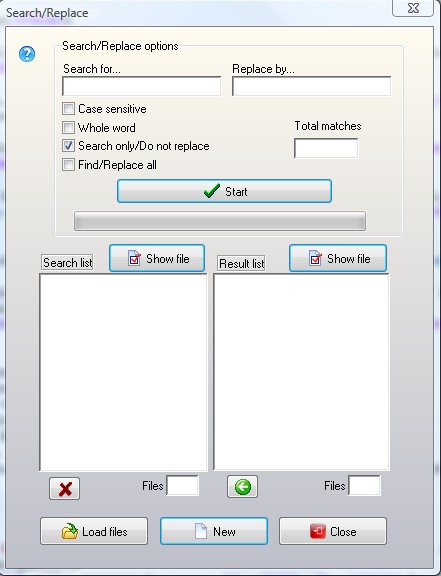
Task: Show file for the Result list
Action: point(338,258)
